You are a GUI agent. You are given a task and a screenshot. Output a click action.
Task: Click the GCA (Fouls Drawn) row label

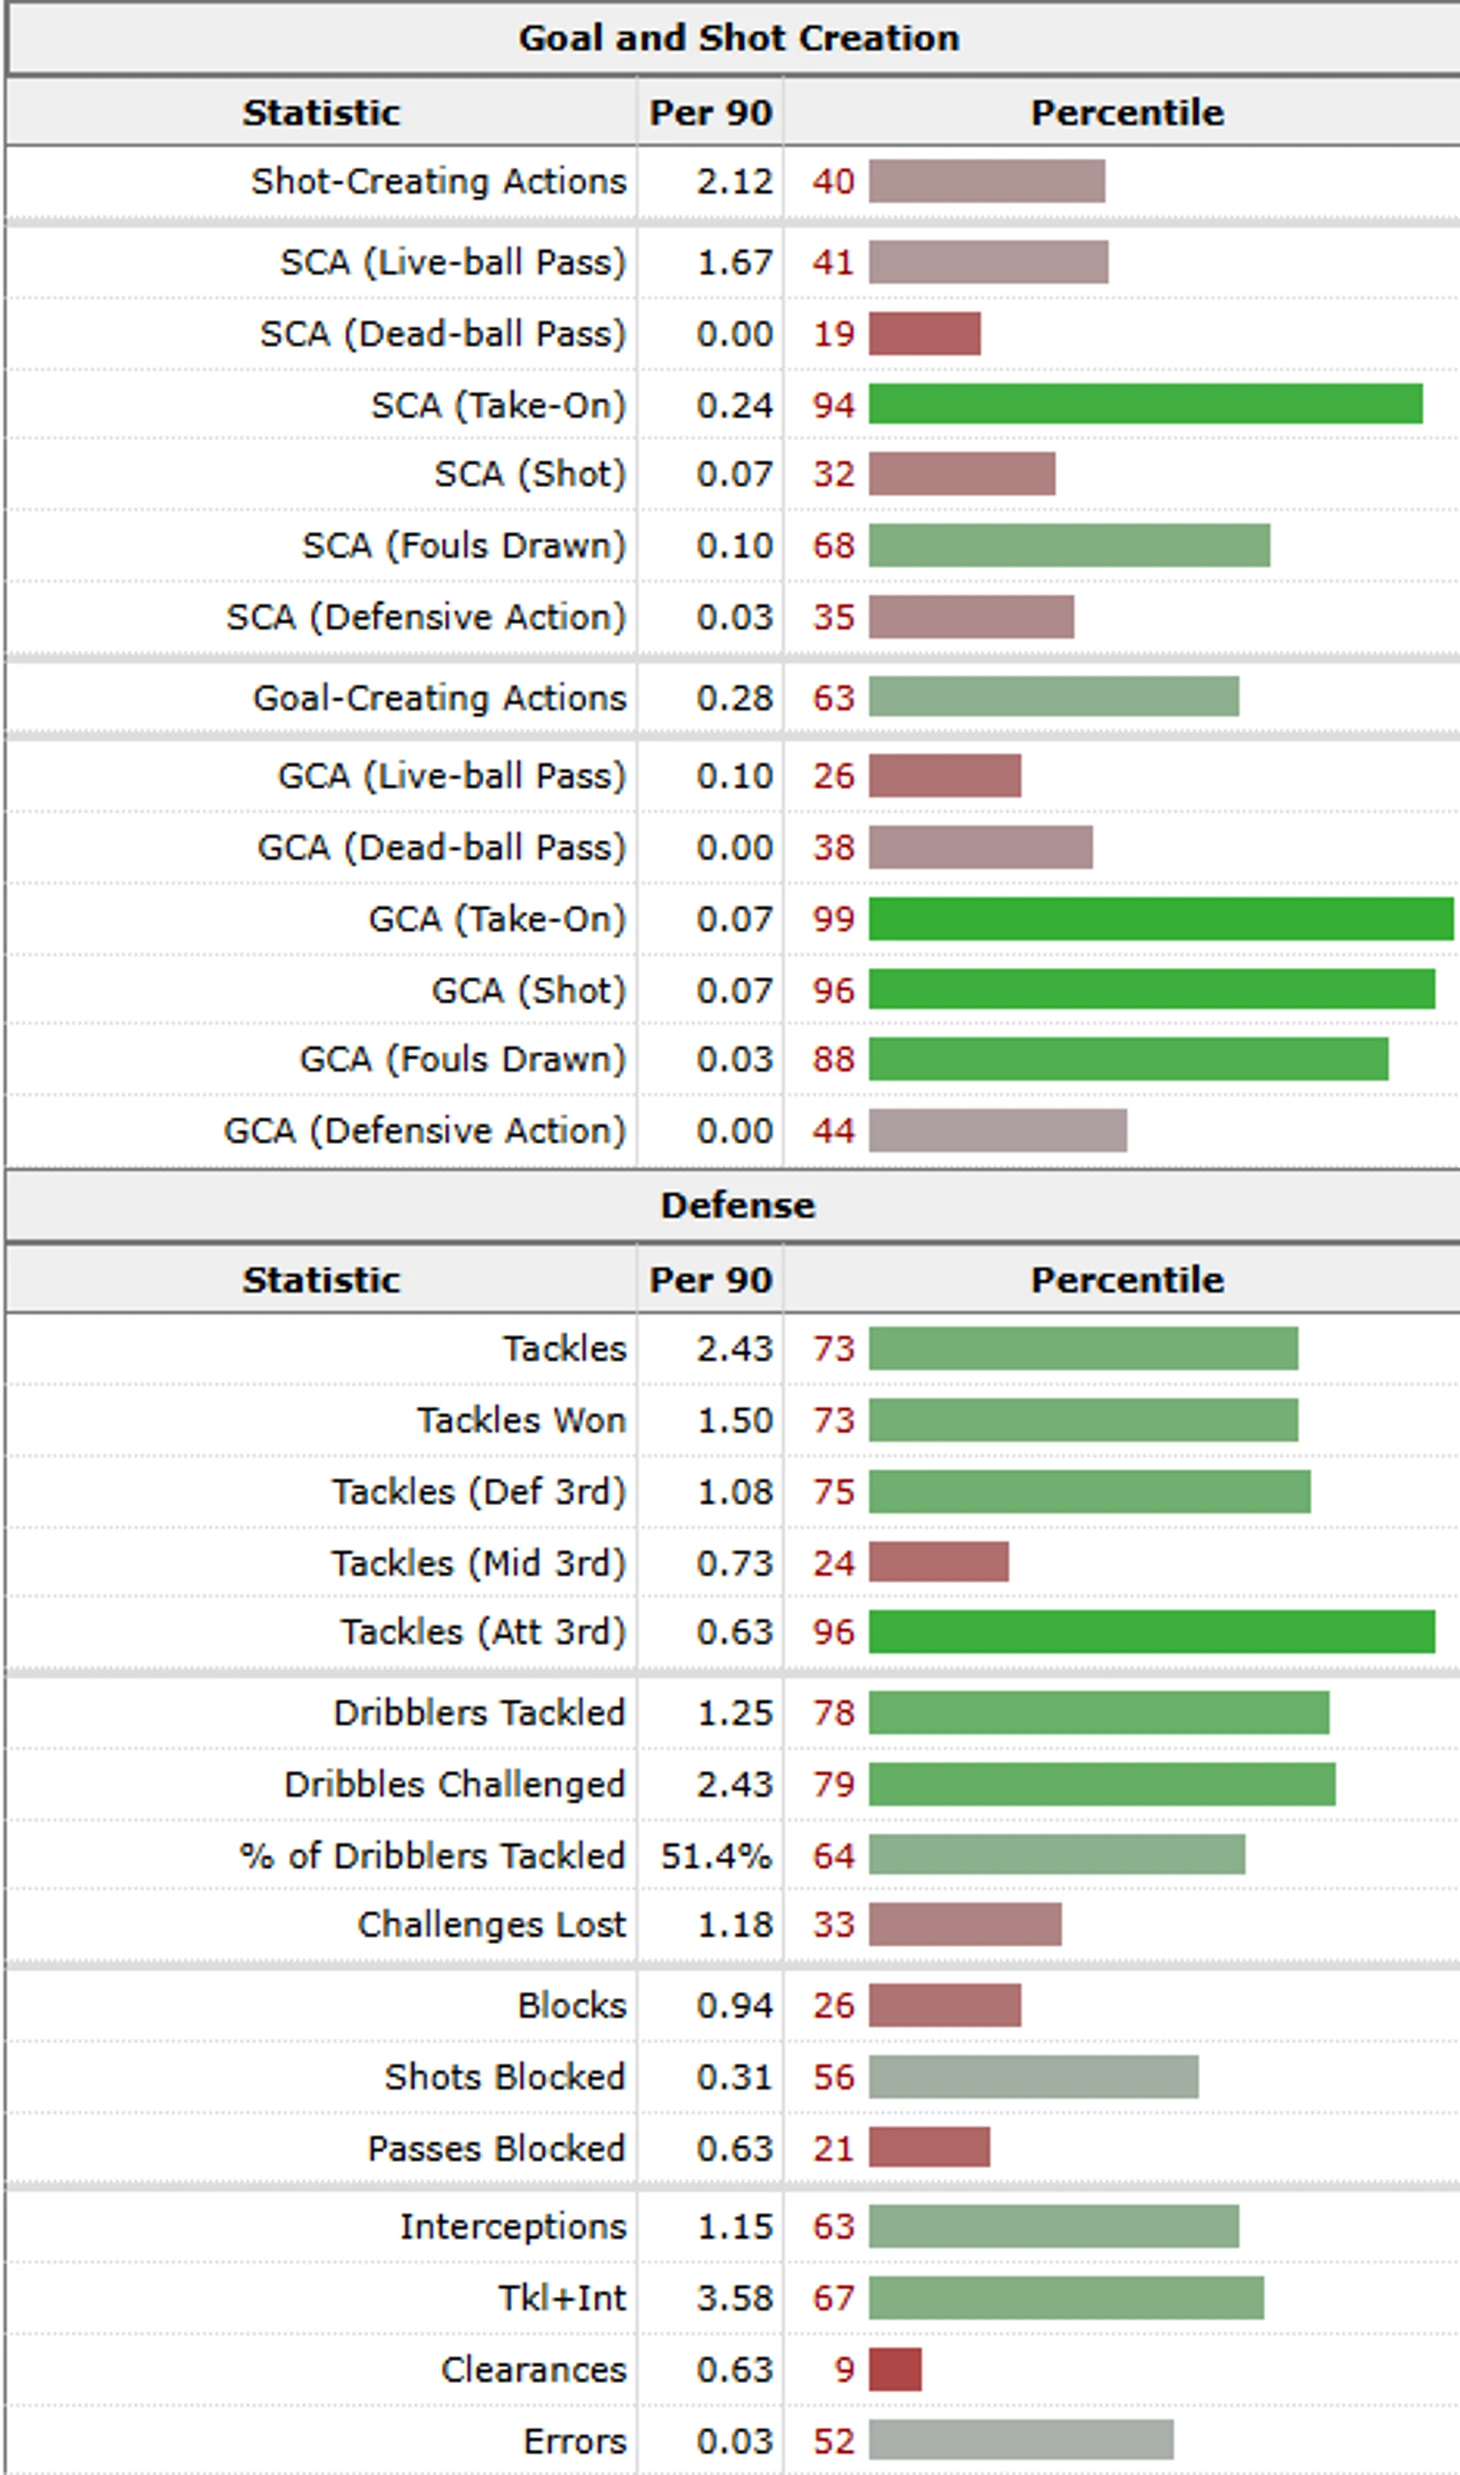click(462, 1059)
